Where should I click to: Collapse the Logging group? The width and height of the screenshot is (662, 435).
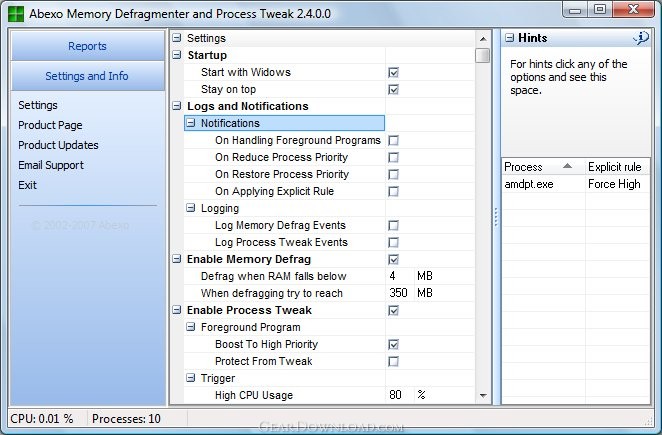point(191,208)
